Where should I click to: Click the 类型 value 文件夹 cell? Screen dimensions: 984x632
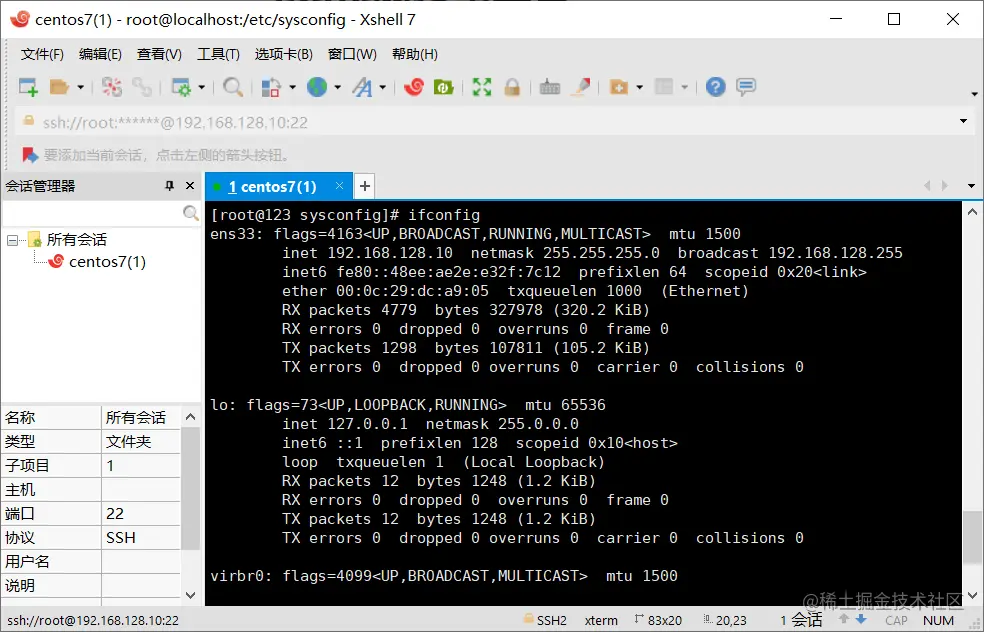pyautogui.click(x=141, y=441)
